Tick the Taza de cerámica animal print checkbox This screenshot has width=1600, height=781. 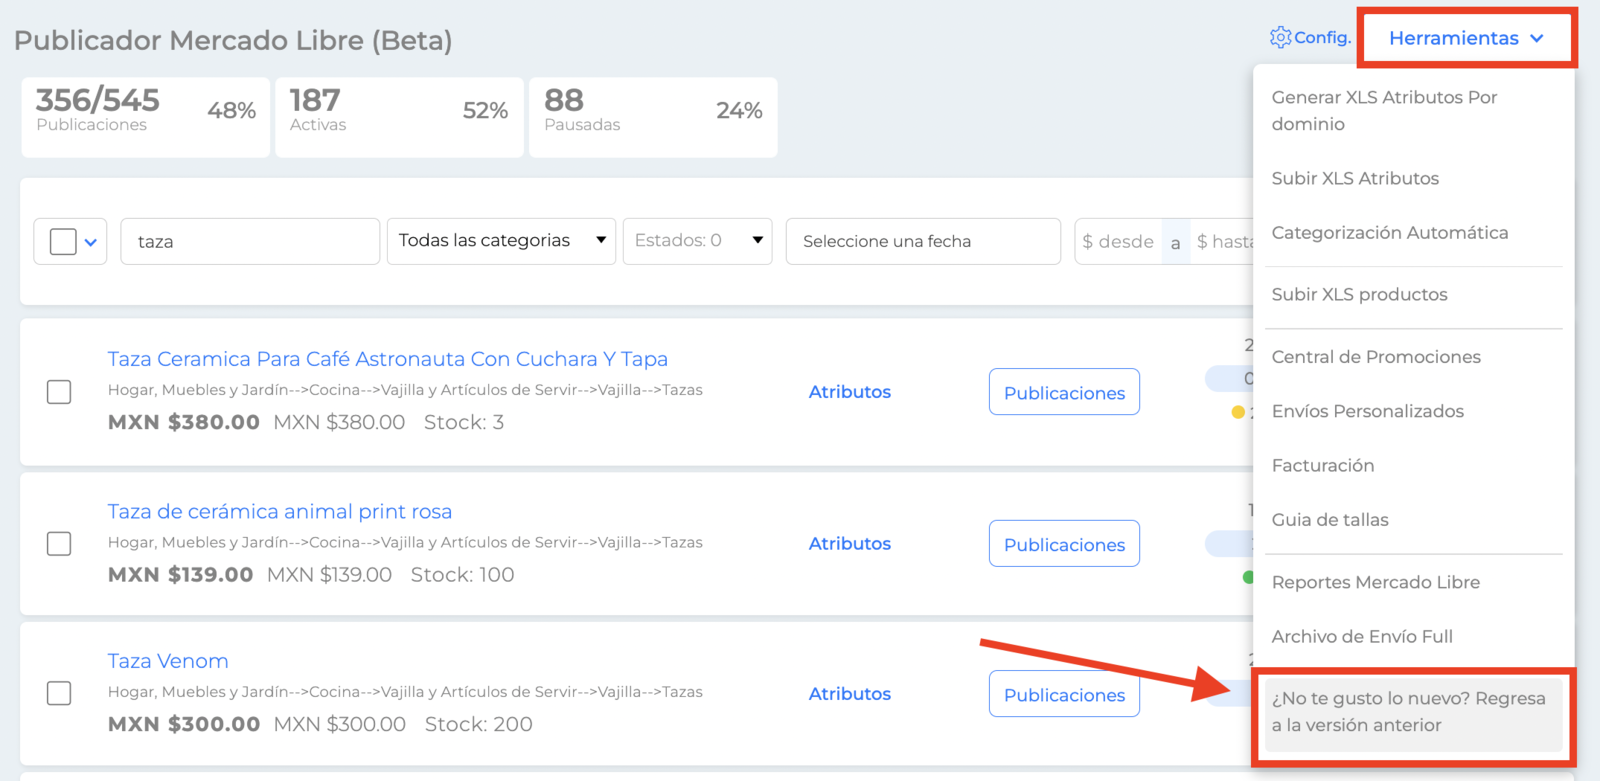(x=59, y=544)
